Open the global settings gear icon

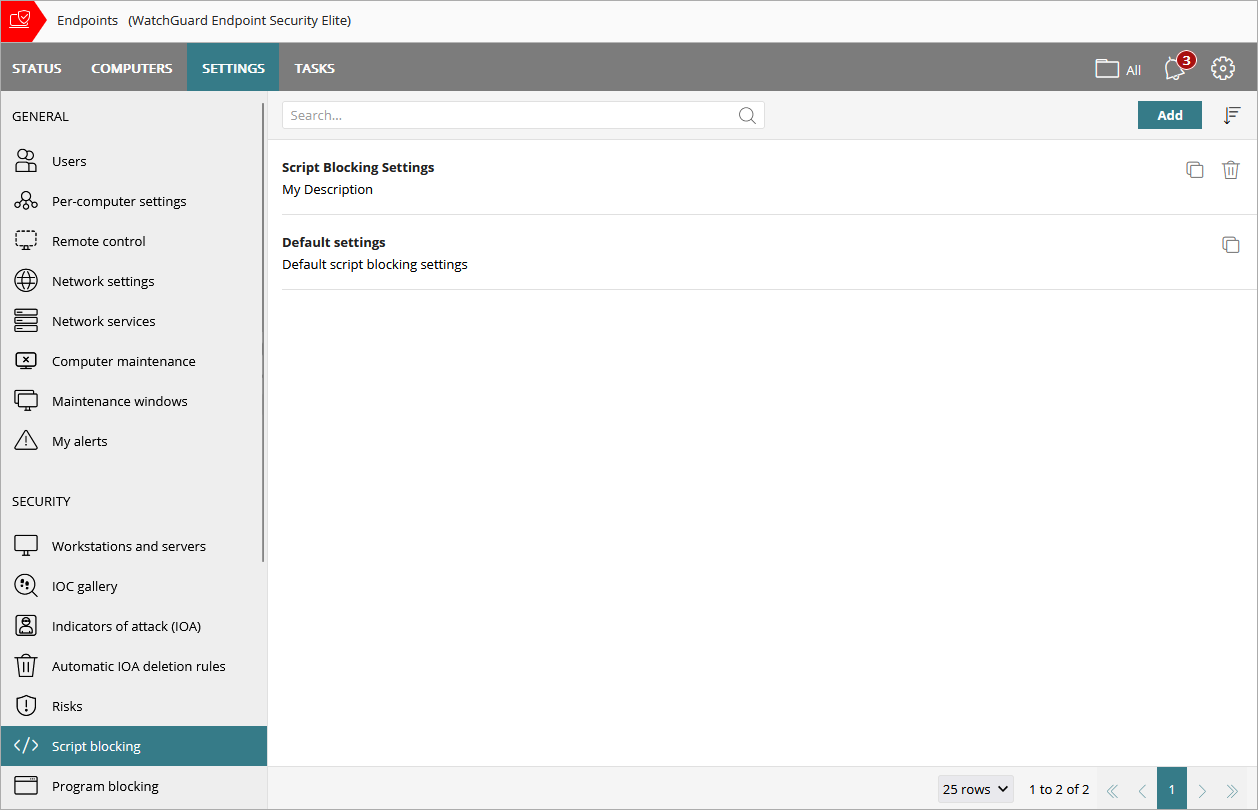1223,68
